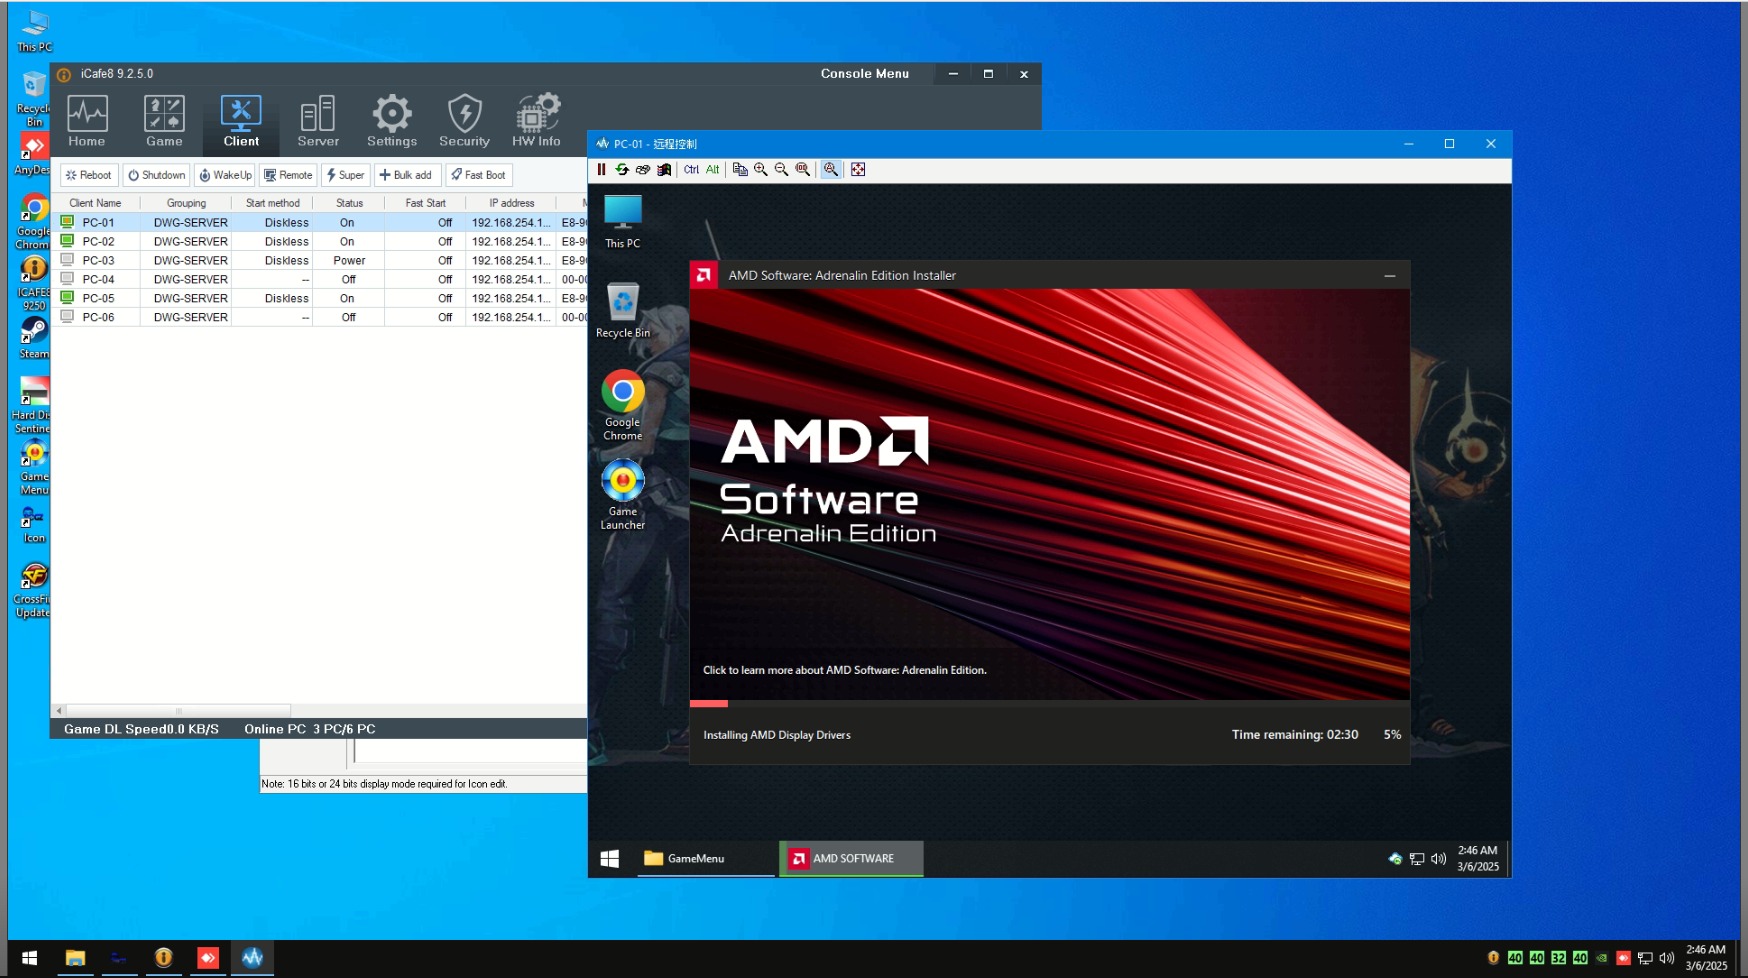
Task: Click the clipboard copy icon in remote toolbar
Action: coord(740,169)
